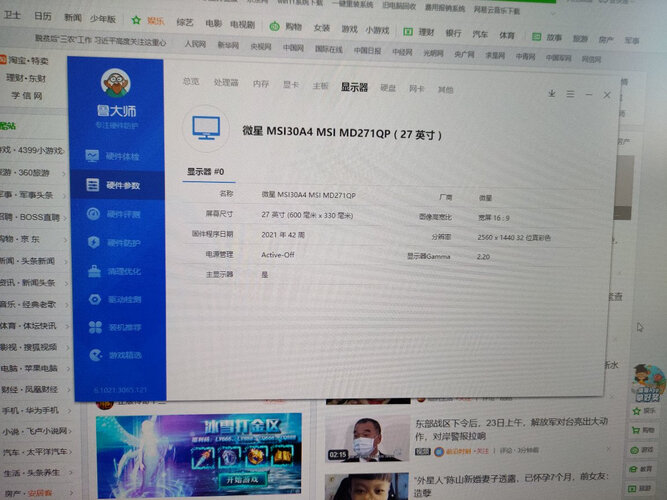This screenshot has width=667, height=500.
Task: Open 硬件评测 benchmark section
Action: click(x=114, y=214)
